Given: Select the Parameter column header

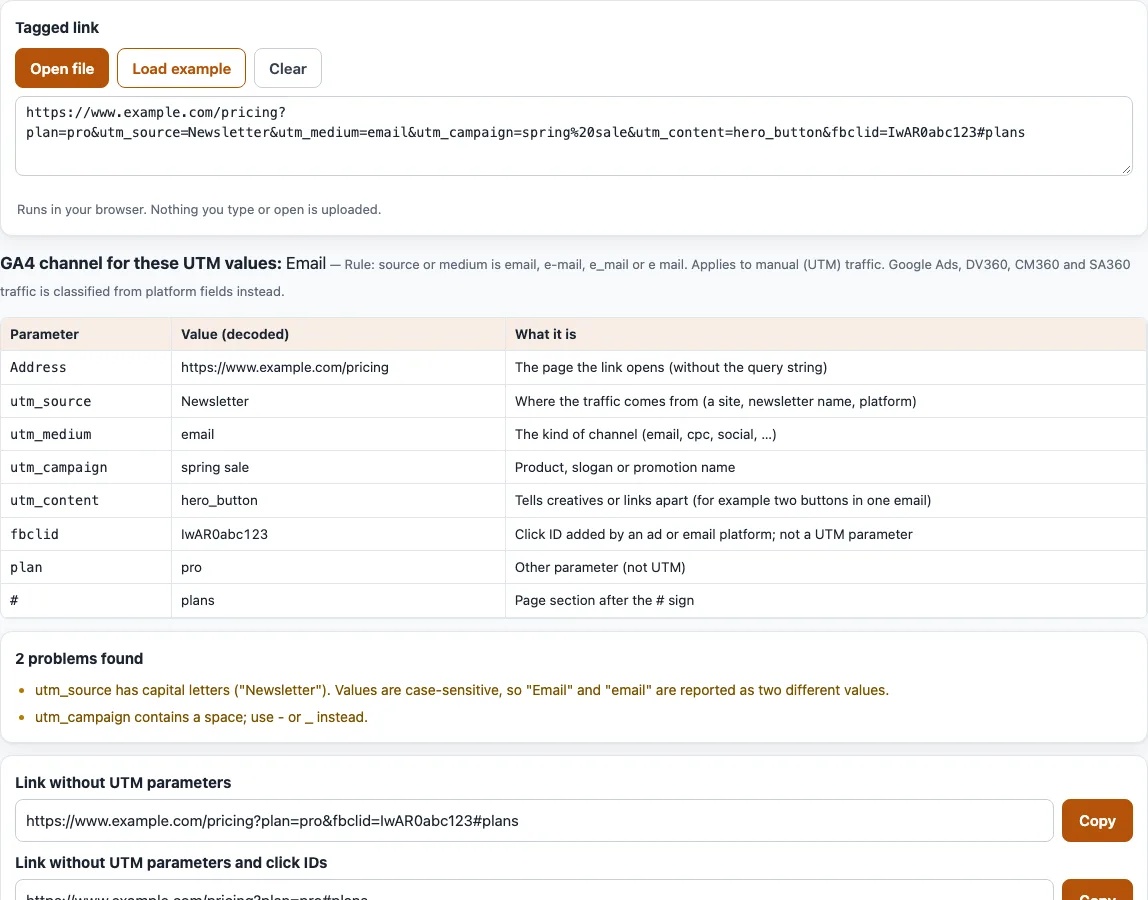Looking at the screenshot, I should tap(86, 334).
